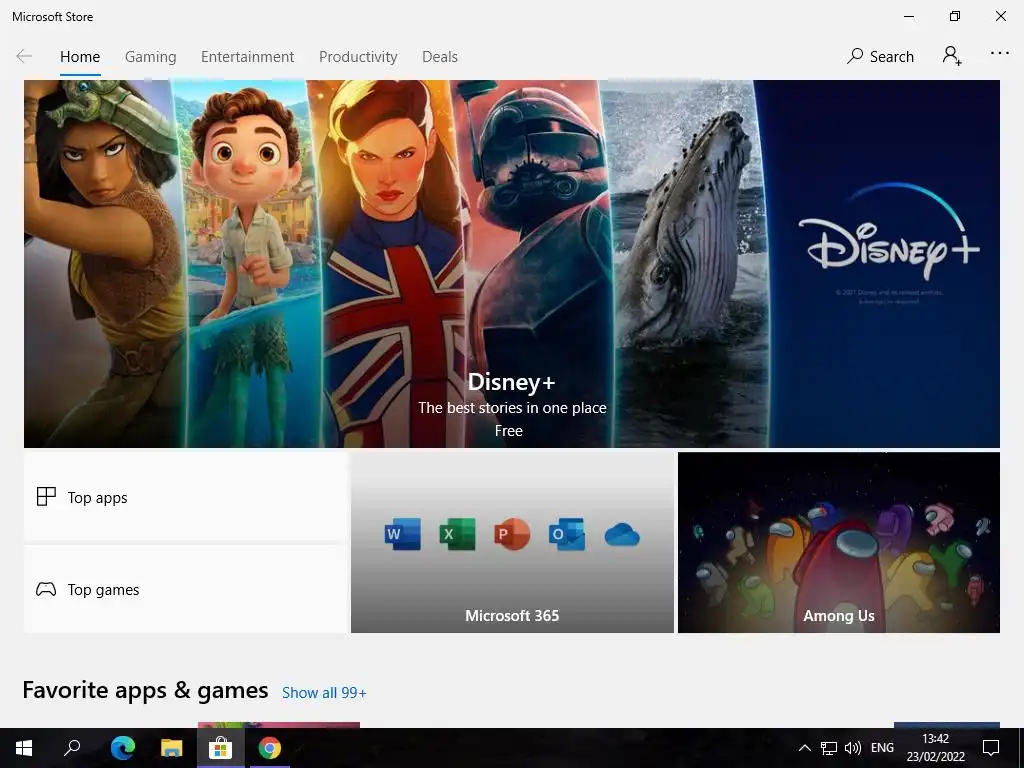Open the Home tab
The image size is (1024, 768).
[x=80, y=57]
